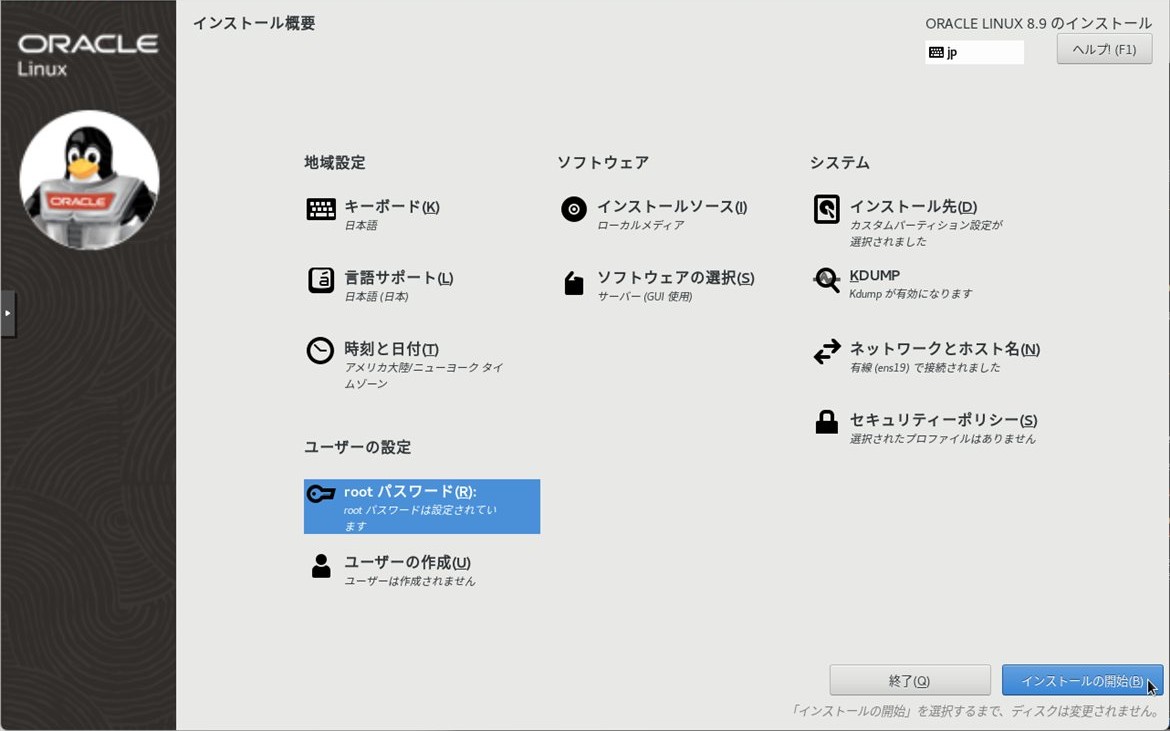Open the keyboard settings icon
Viewport: 1170px width, 731px height.
coord(321,210)
